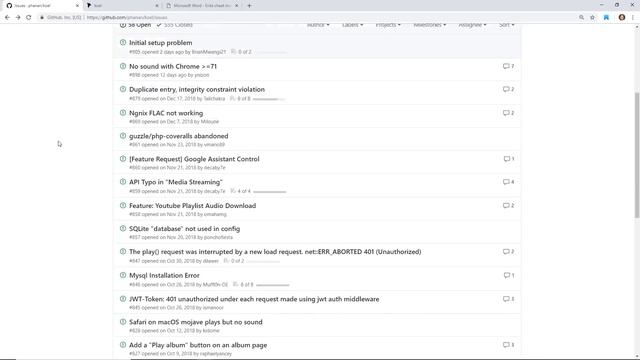The height and width of the screenshot is (360, 640).
Task: Close the GitHub Issues tab
Action: [x=78, y=6]
